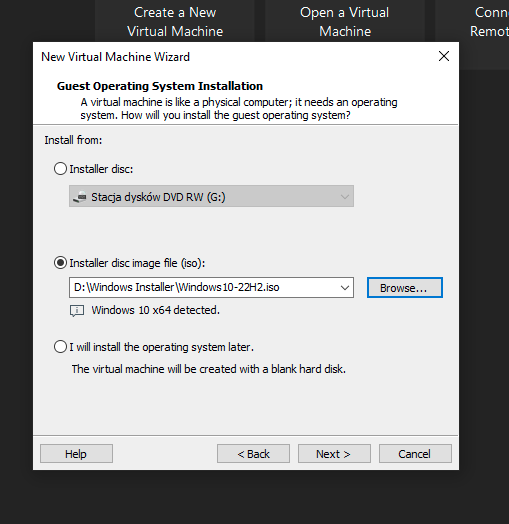Go back with the < Back button
This screenshot has width=509, height=524.
point(253,453)
